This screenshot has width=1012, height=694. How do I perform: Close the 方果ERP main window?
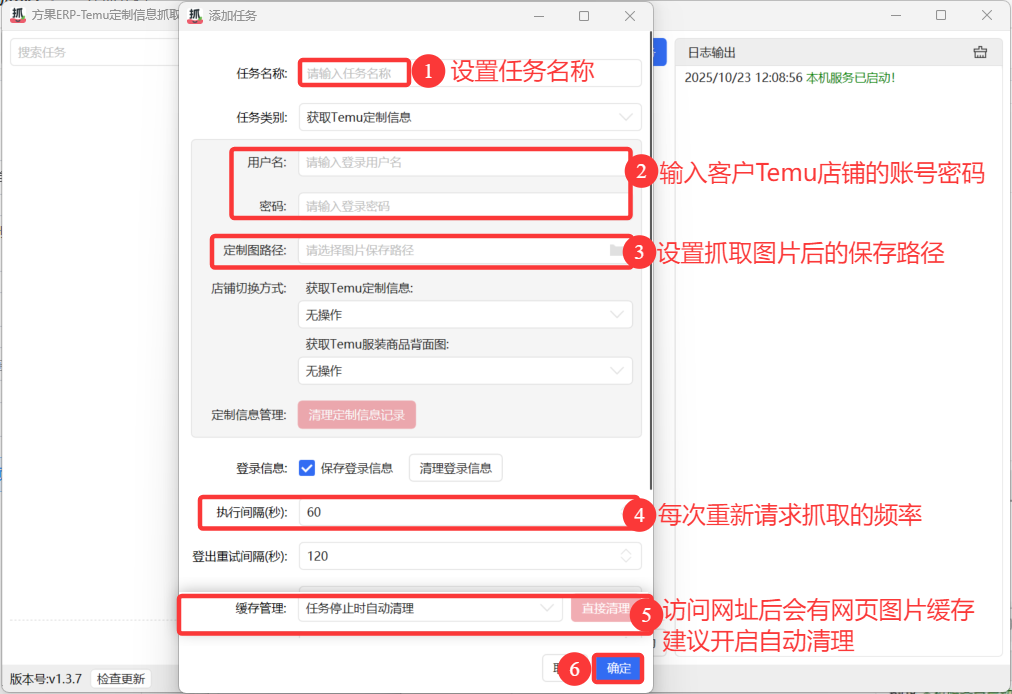click(x=987, y=15)
